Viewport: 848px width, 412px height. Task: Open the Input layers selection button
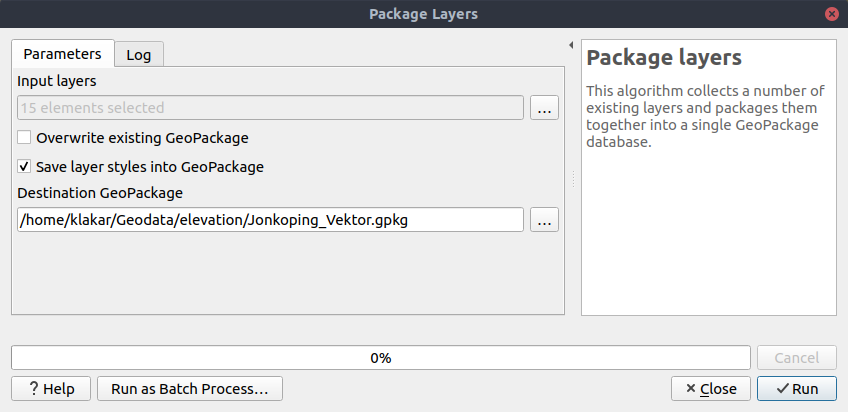[544, 108]
